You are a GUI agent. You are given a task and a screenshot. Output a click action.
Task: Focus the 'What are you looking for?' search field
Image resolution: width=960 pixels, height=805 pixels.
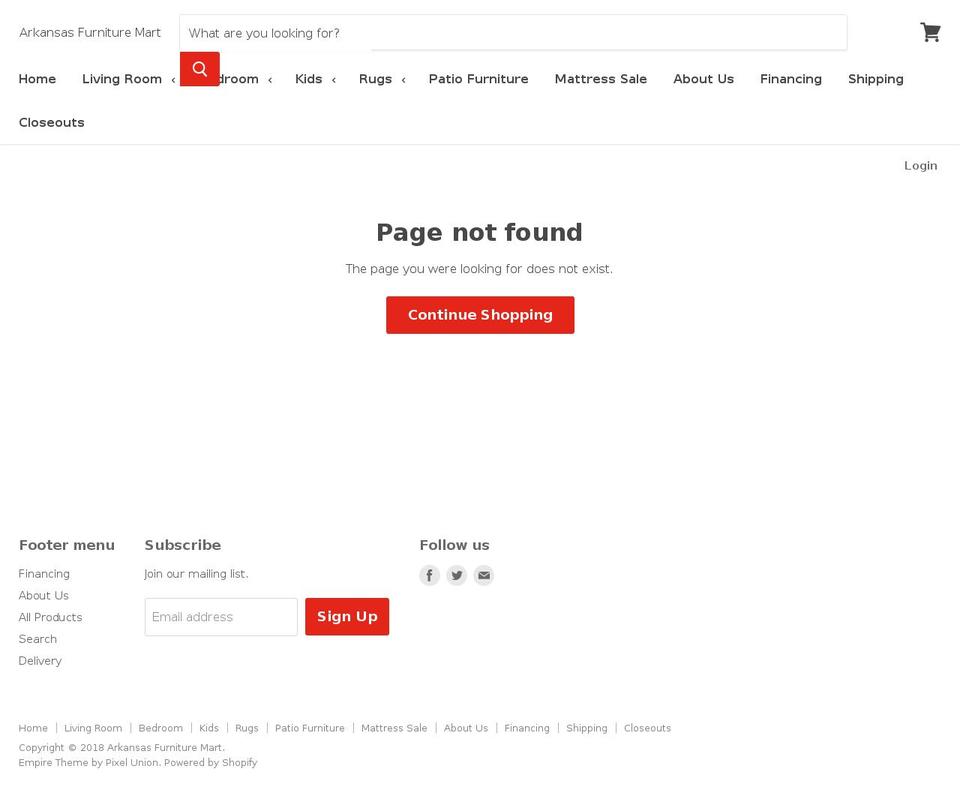click(x=513, y=33)
